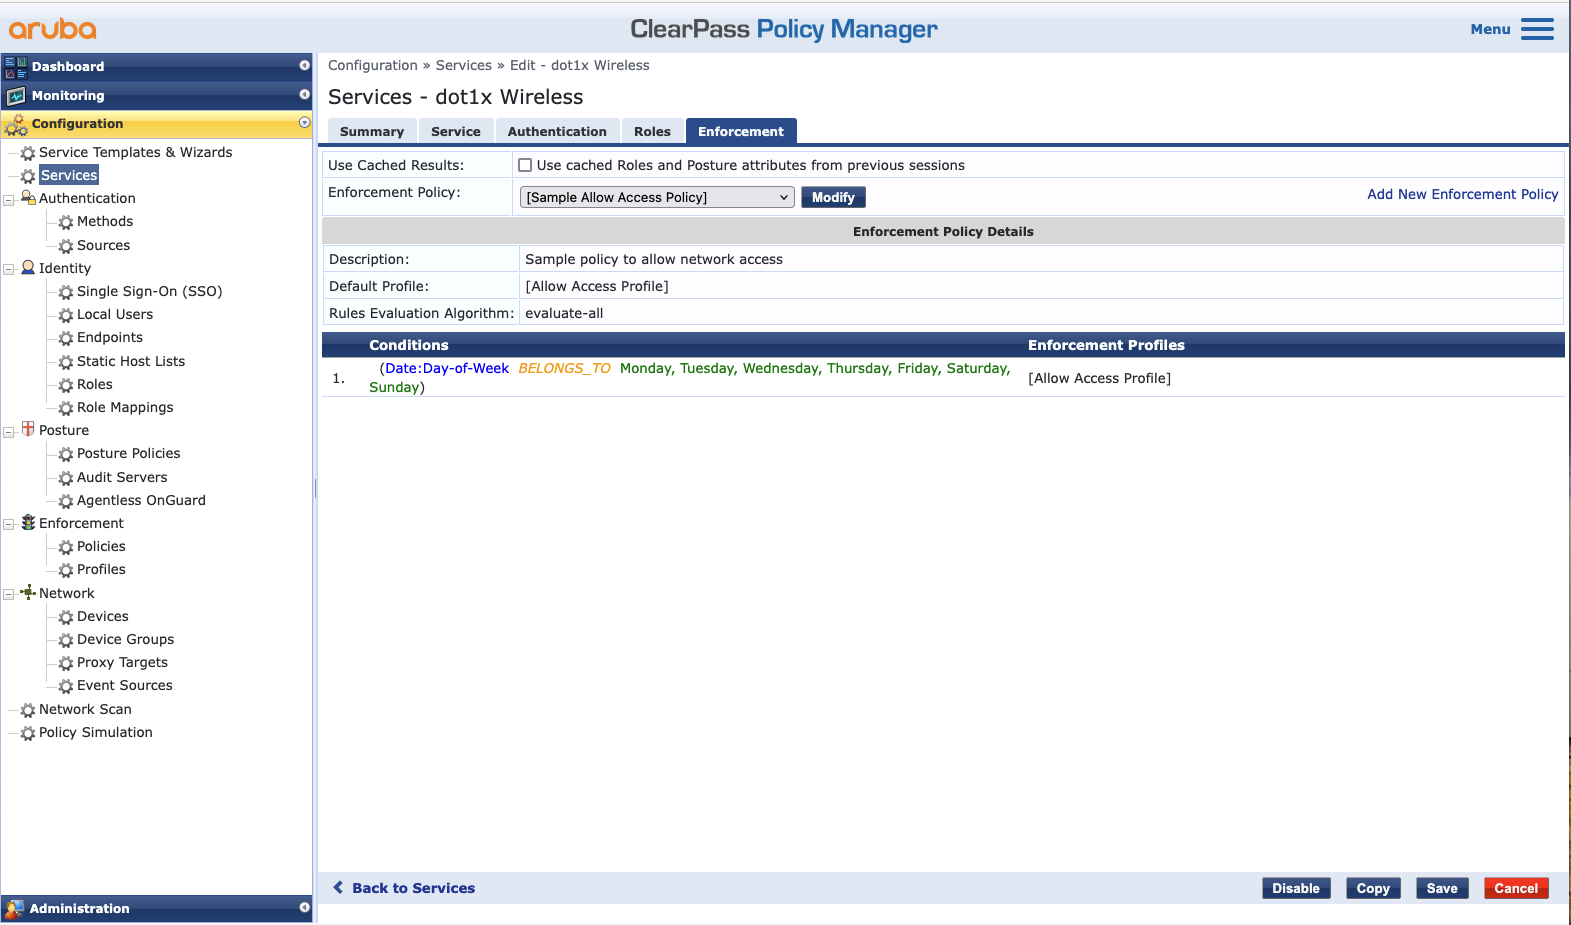1571x925 pixels.
Task: Open Proxy Targets under Network
Action: [122, 662]
